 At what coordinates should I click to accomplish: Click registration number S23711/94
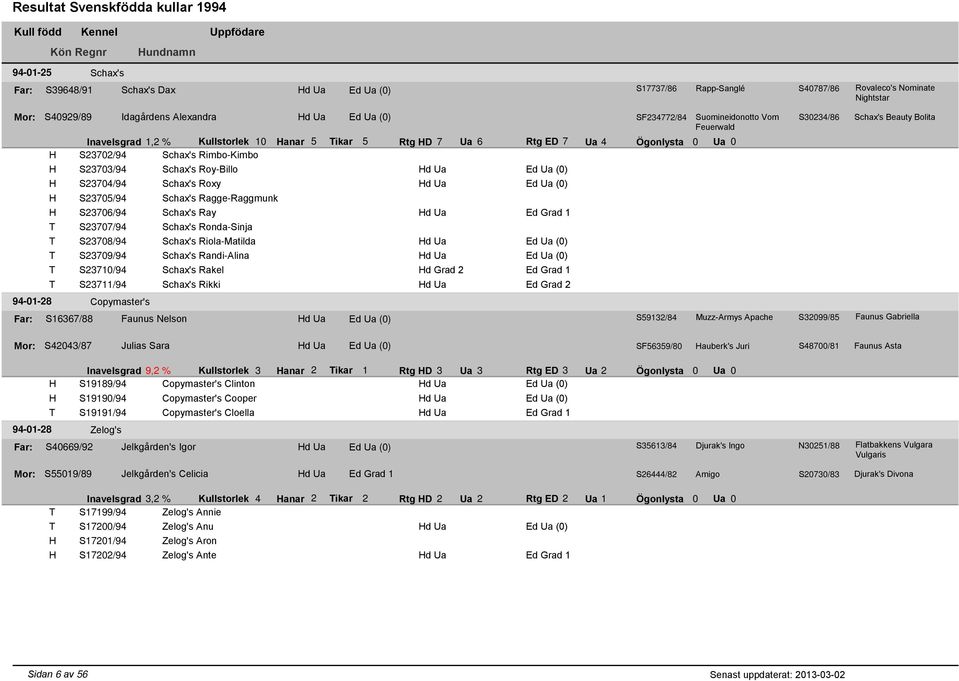tap(103, 285)
